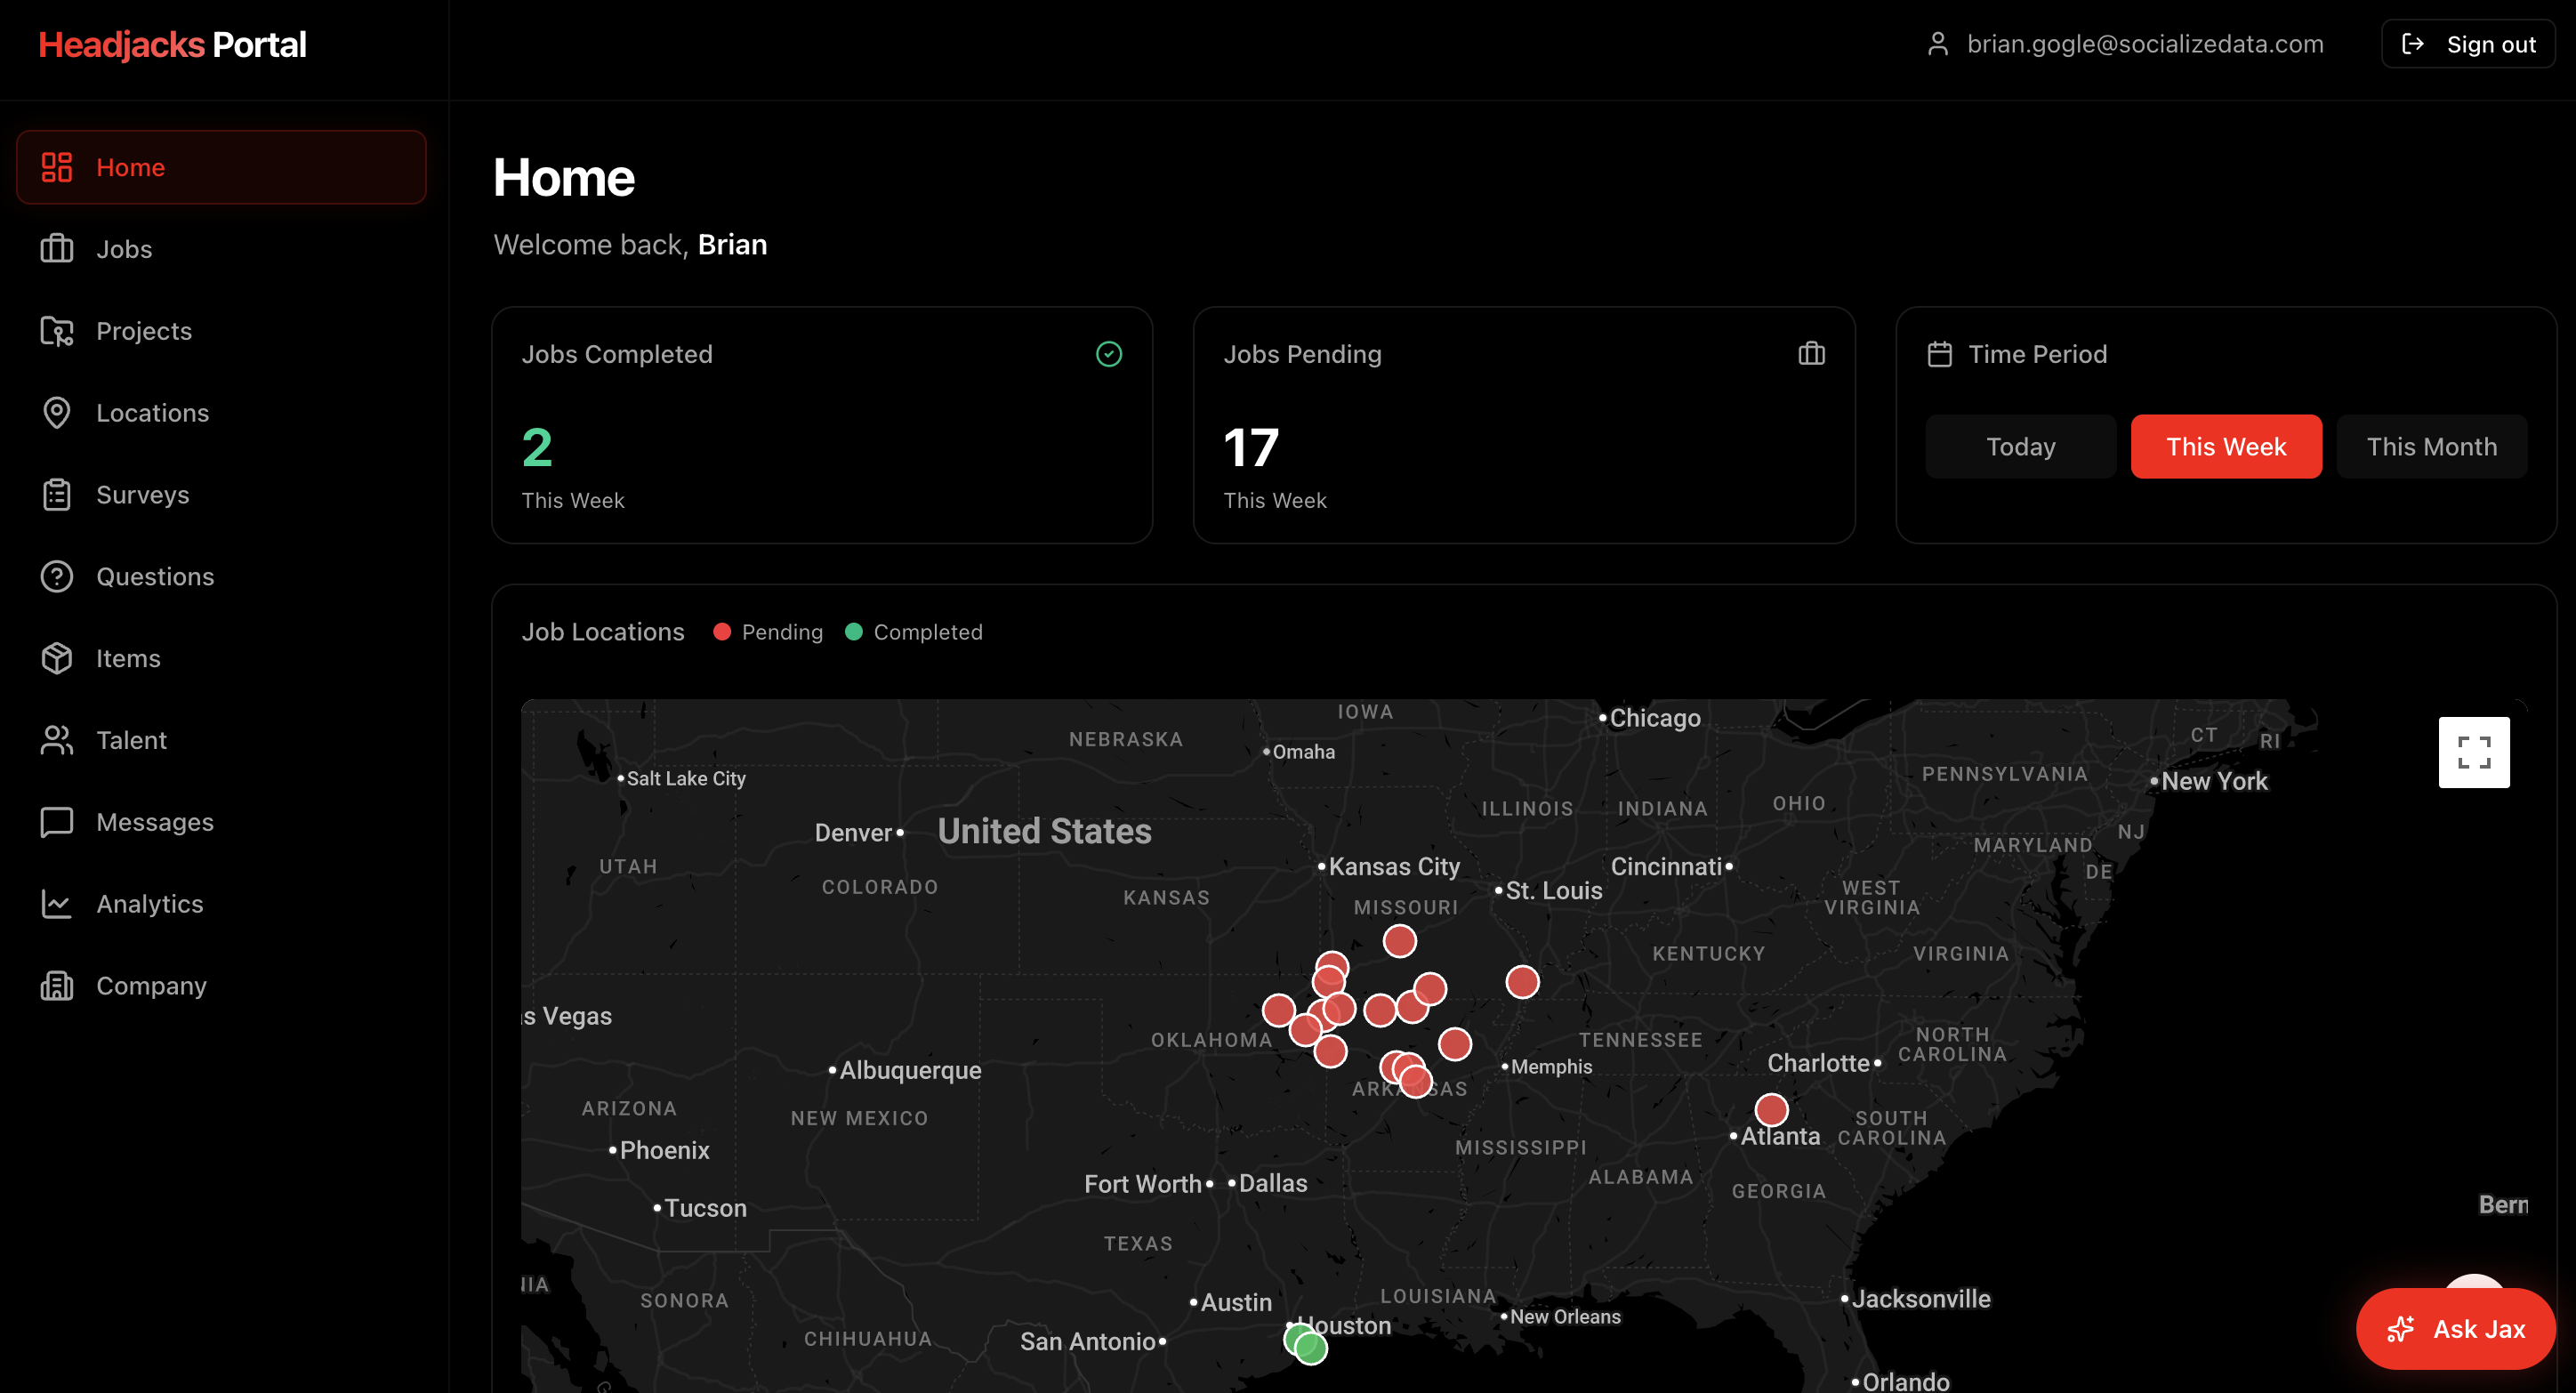The height and width of the screenshot is (1393, 2576).
Task: Click the brian.gogle@socializedata.com account email
Action: 2145,44
